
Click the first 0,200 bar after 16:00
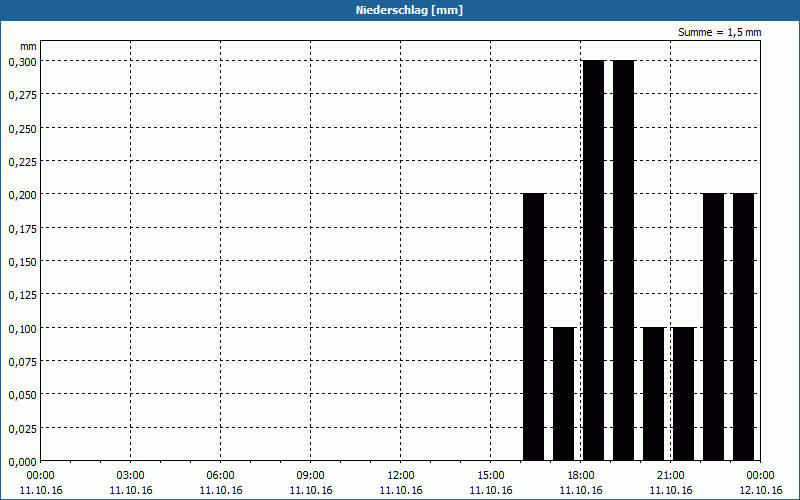pos(534,327)
